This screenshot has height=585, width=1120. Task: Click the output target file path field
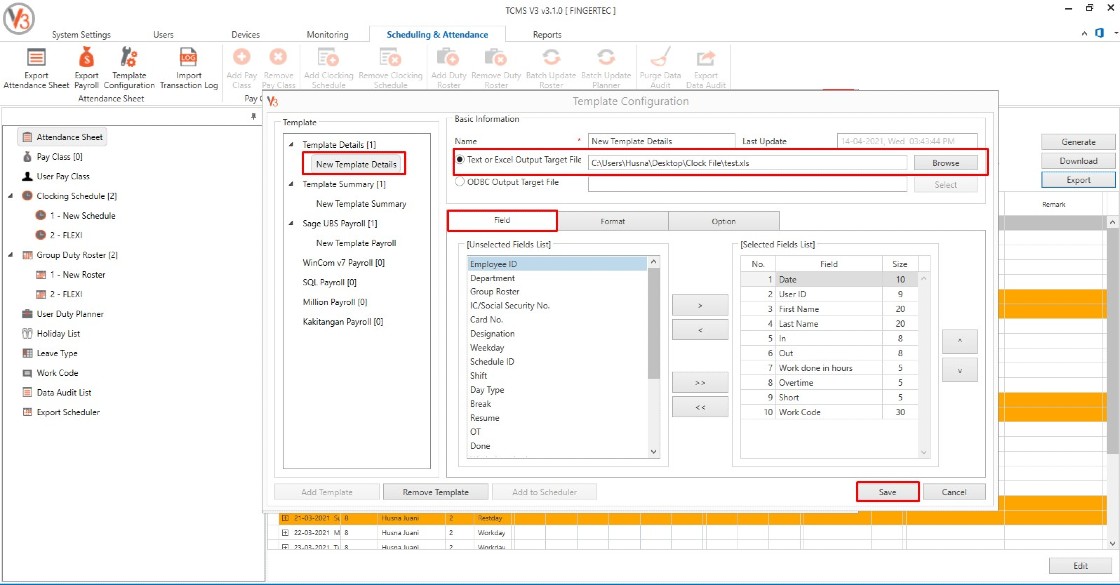(x=748, y=164)
